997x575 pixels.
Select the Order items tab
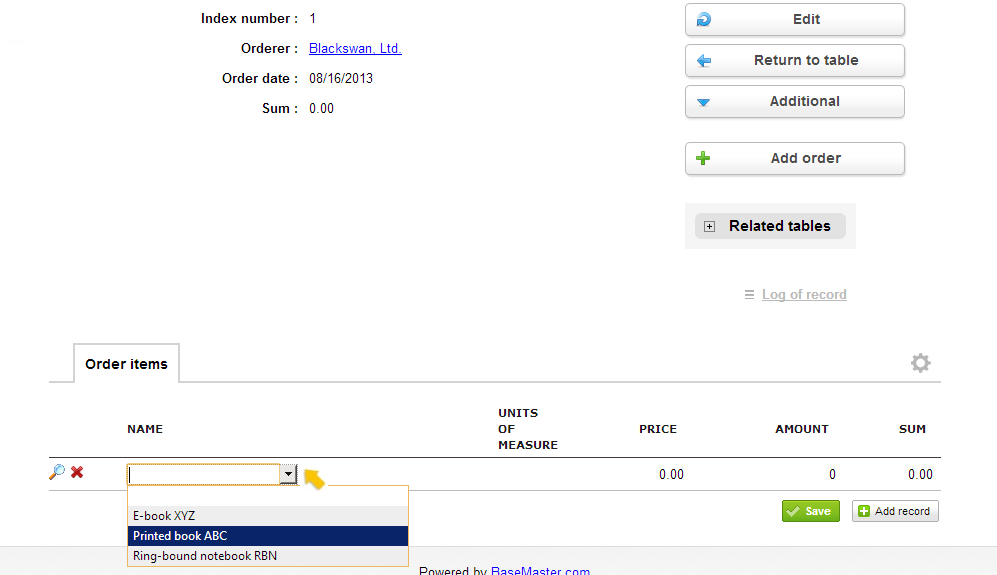[127, 364]
